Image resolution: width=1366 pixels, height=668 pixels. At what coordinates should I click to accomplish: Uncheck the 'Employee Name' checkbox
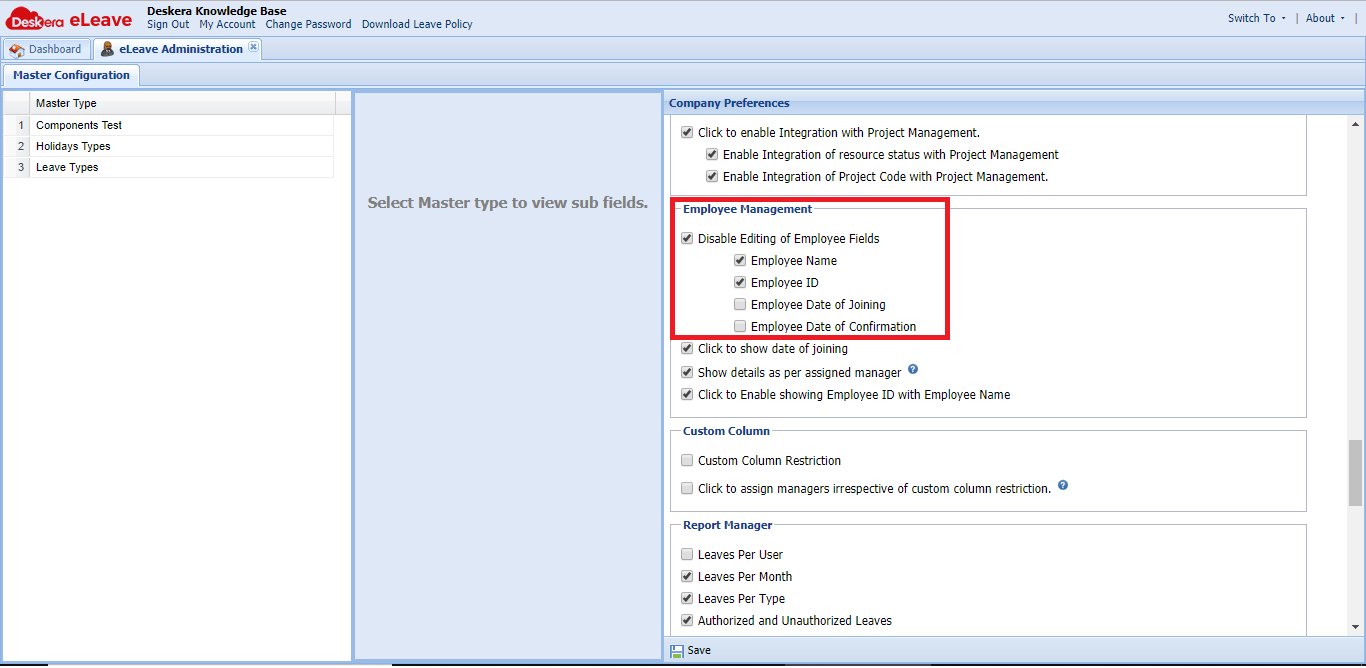[x=739, y=260]
